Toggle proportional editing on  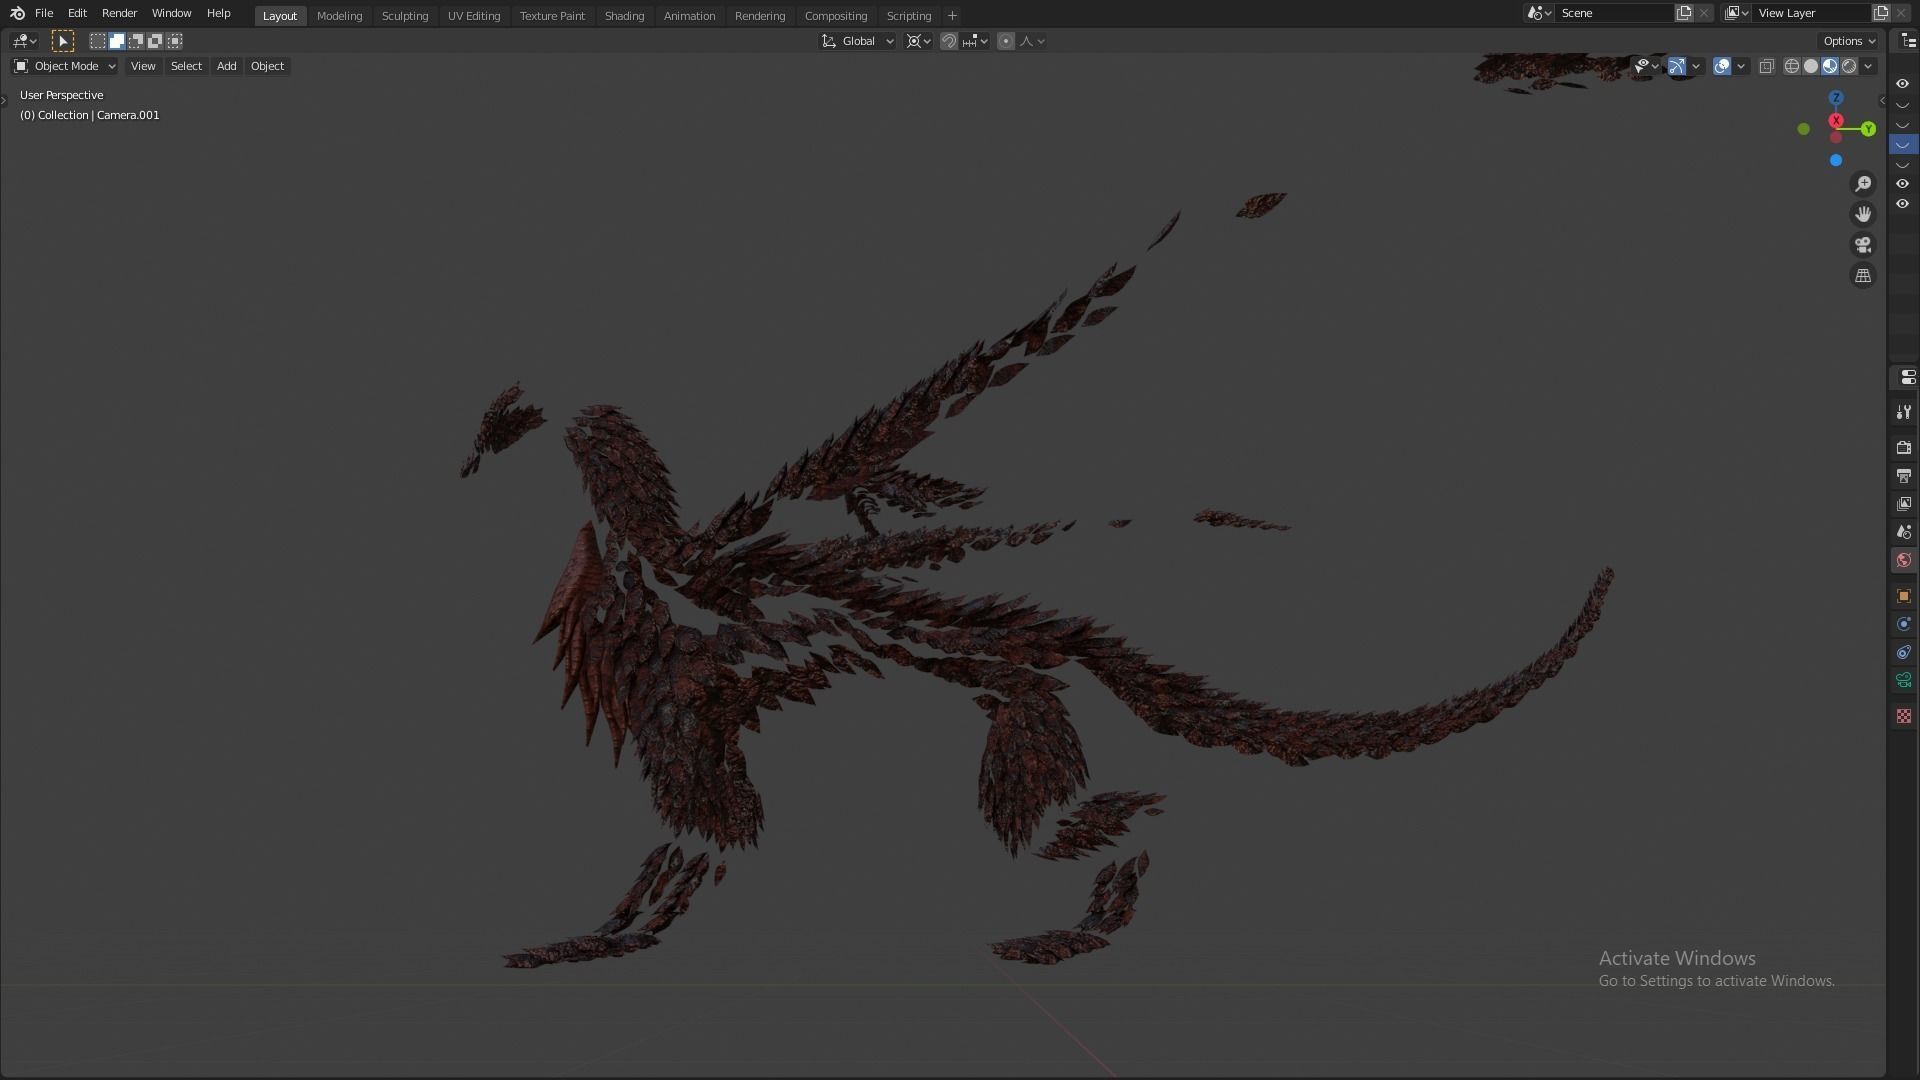point(1006,41)
